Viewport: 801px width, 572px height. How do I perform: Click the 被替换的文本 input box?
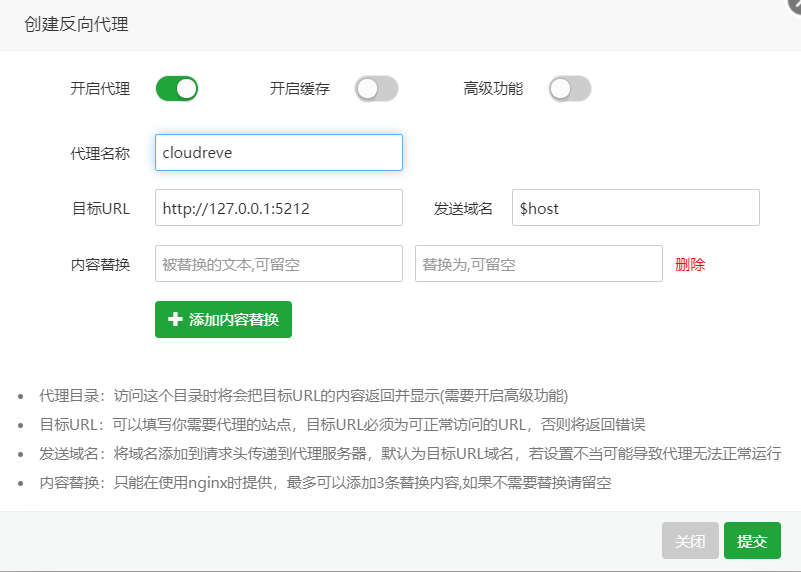279,264
